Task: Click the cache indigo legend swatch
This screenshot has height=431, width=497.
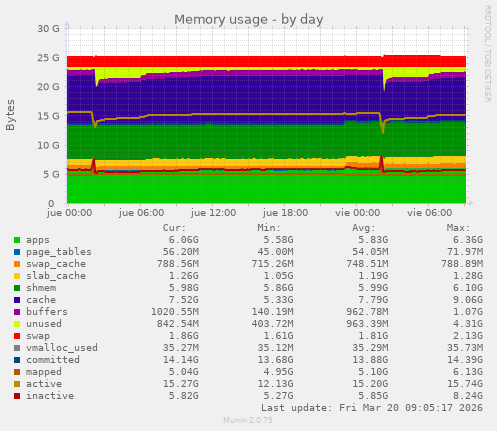Action: point(17,300)
